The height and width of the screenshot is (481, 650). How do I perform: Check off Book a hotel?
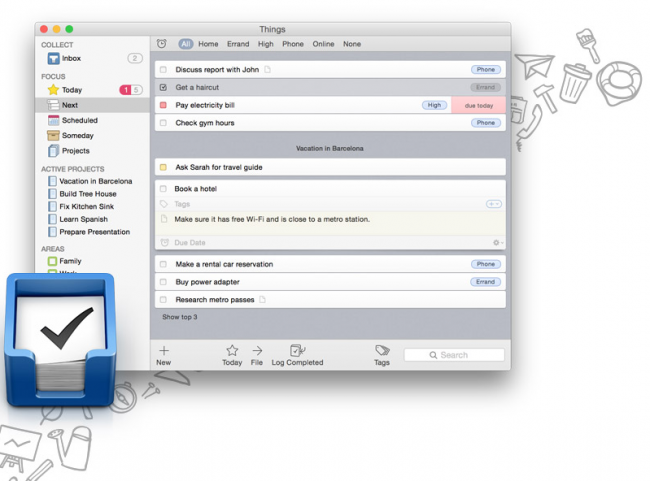tap(163, 189)
